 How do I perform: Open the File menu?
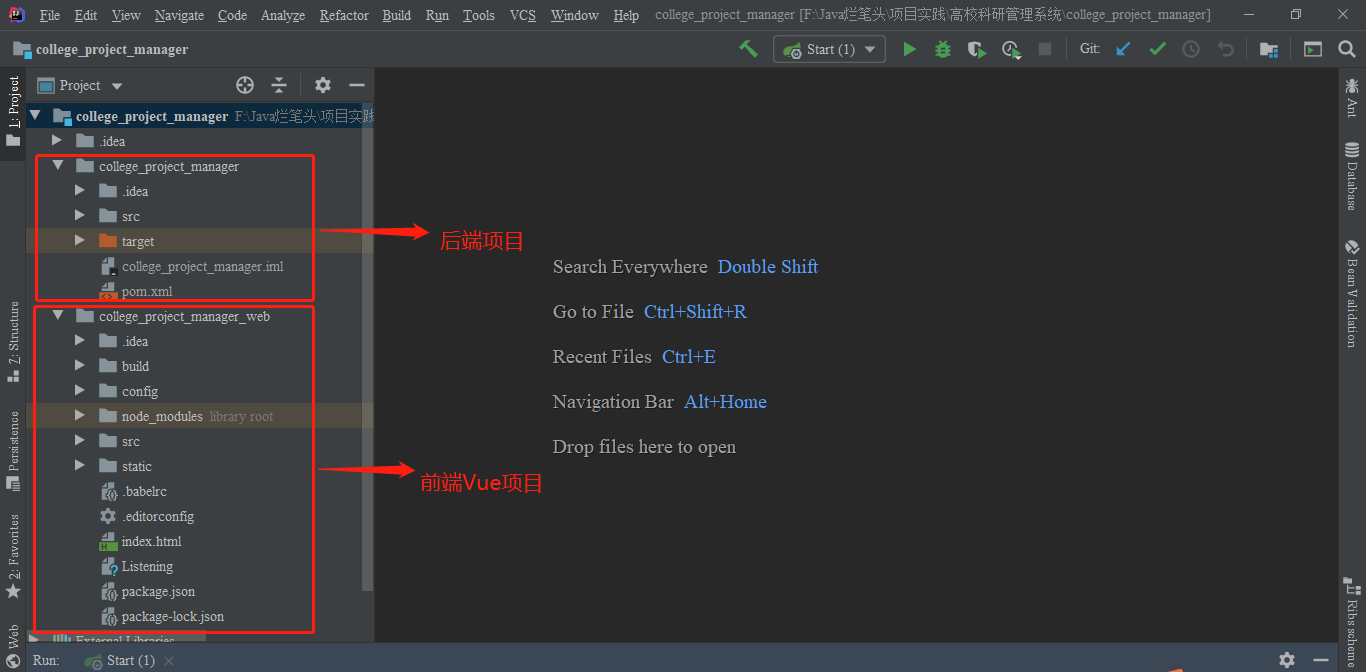point(49,15)
